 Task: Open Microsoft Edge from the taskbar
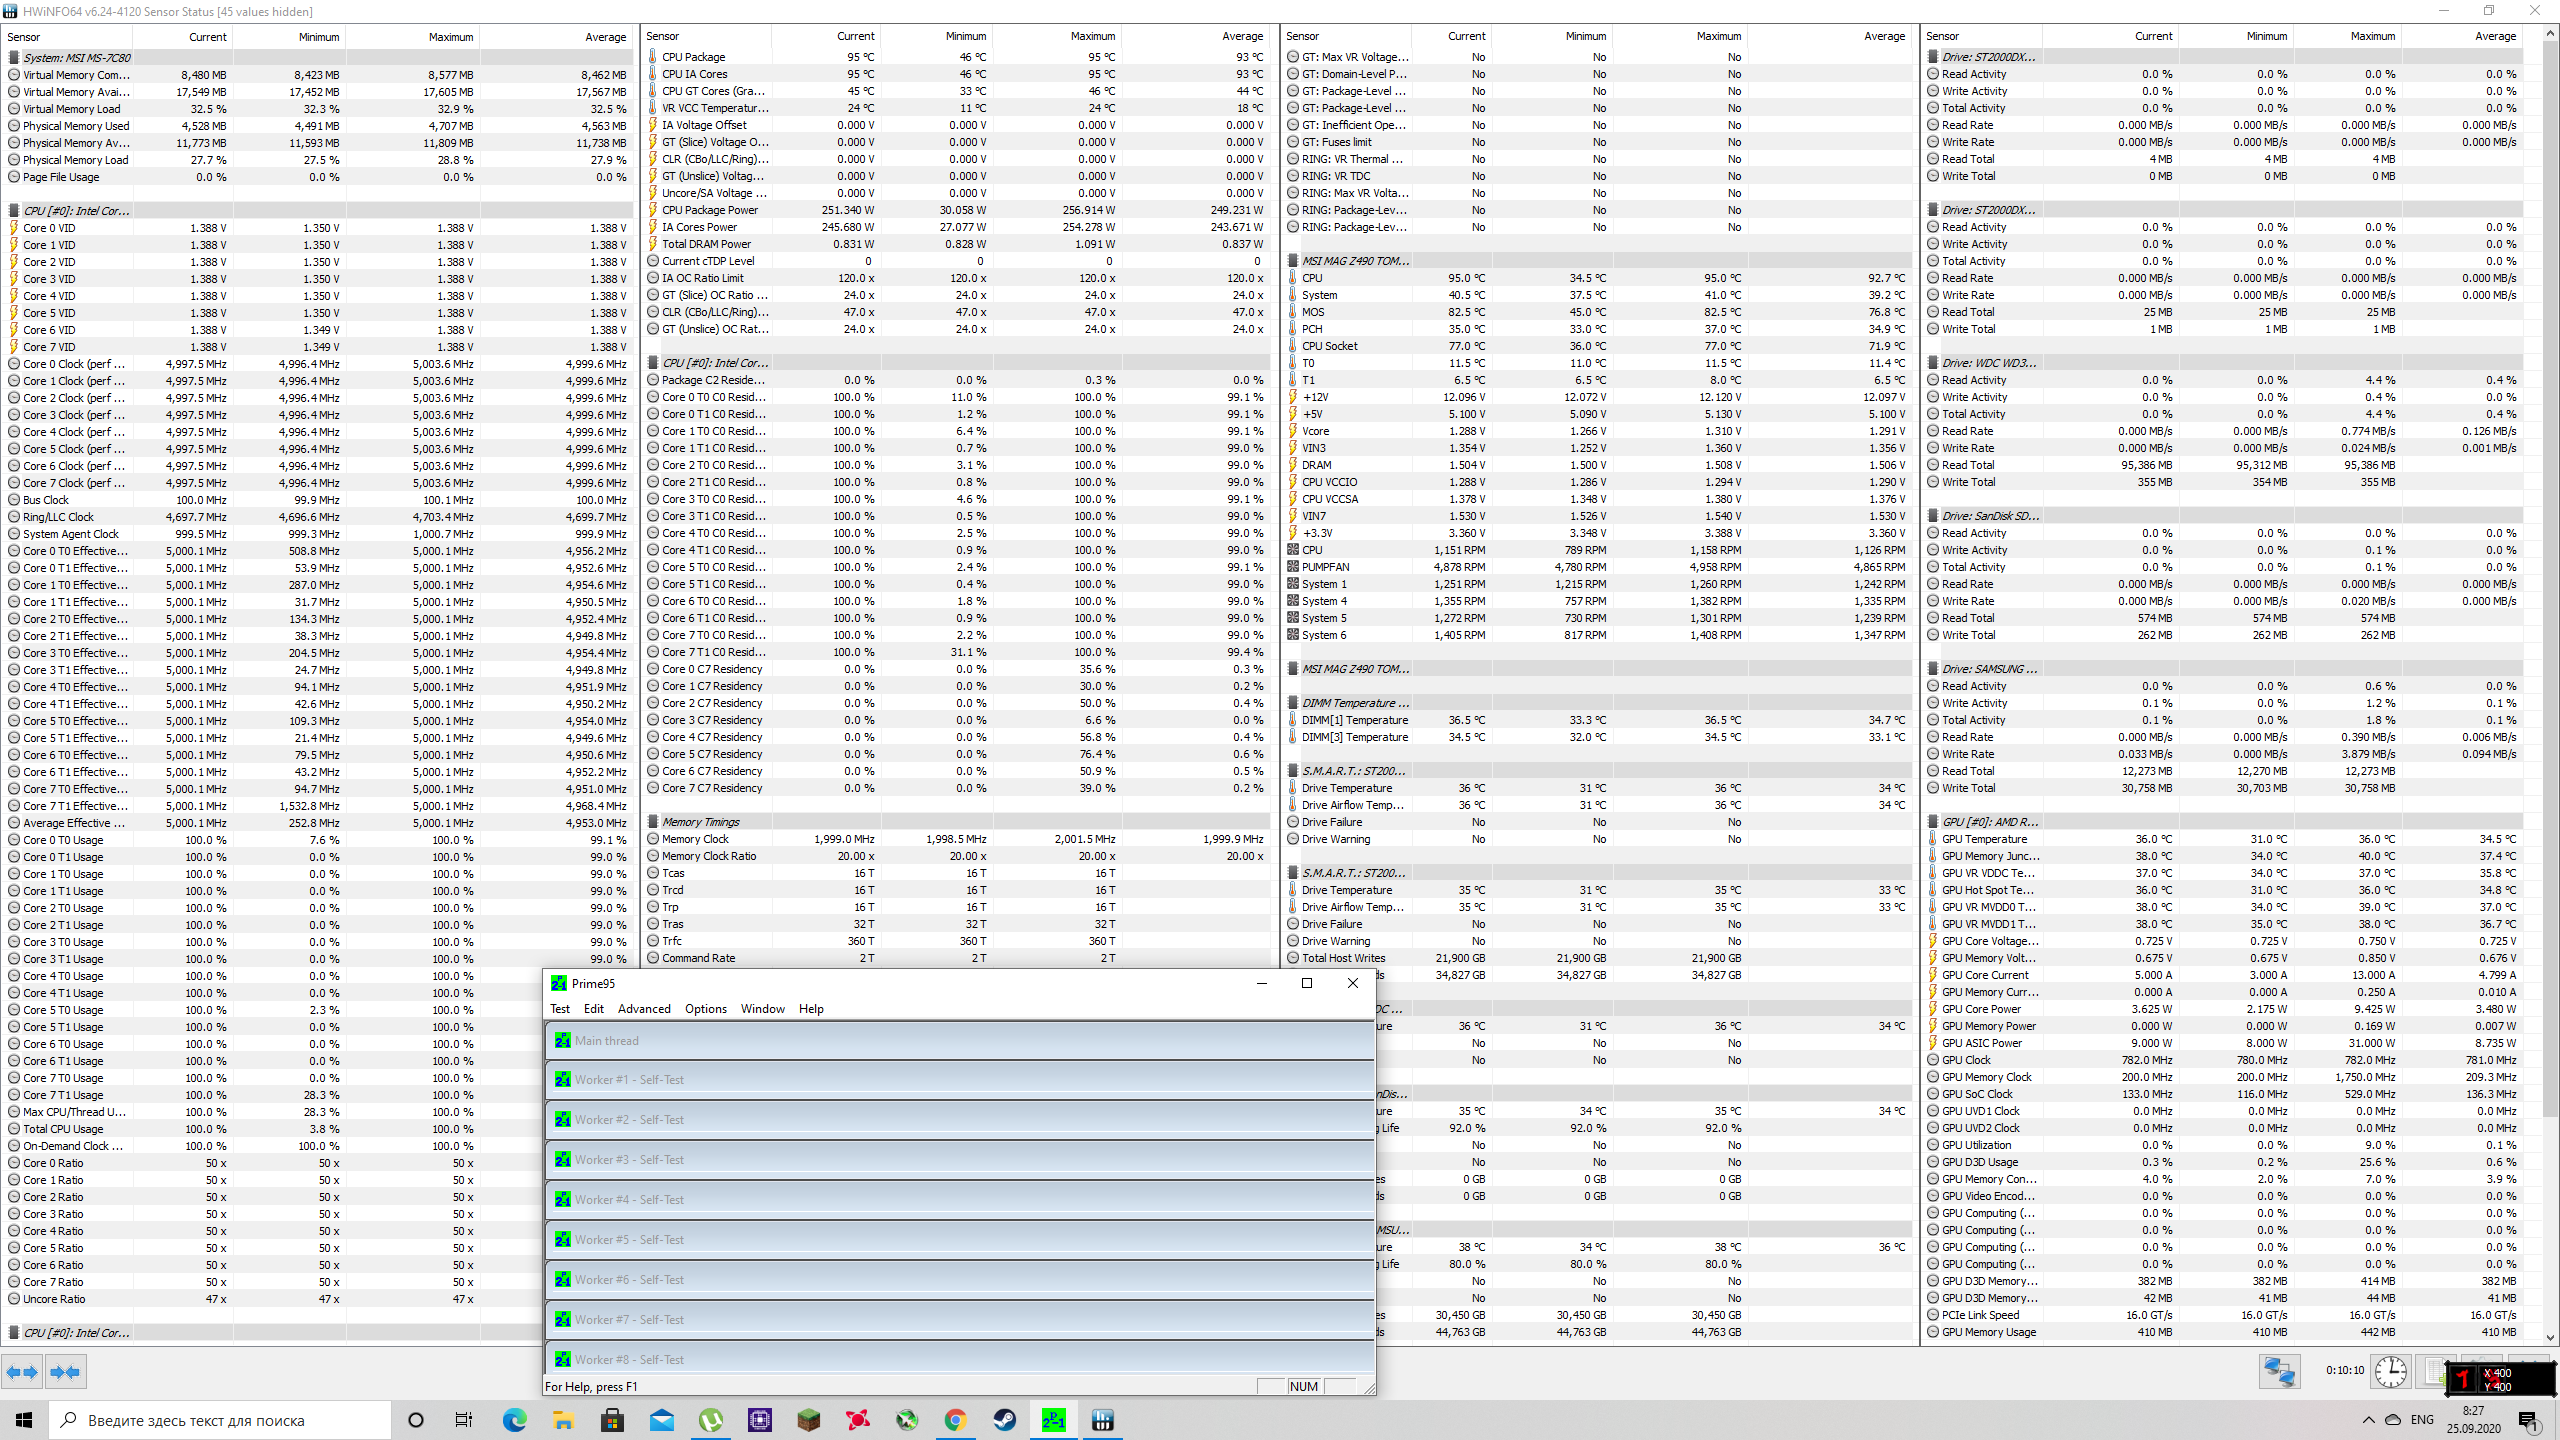pos(514,1420)
